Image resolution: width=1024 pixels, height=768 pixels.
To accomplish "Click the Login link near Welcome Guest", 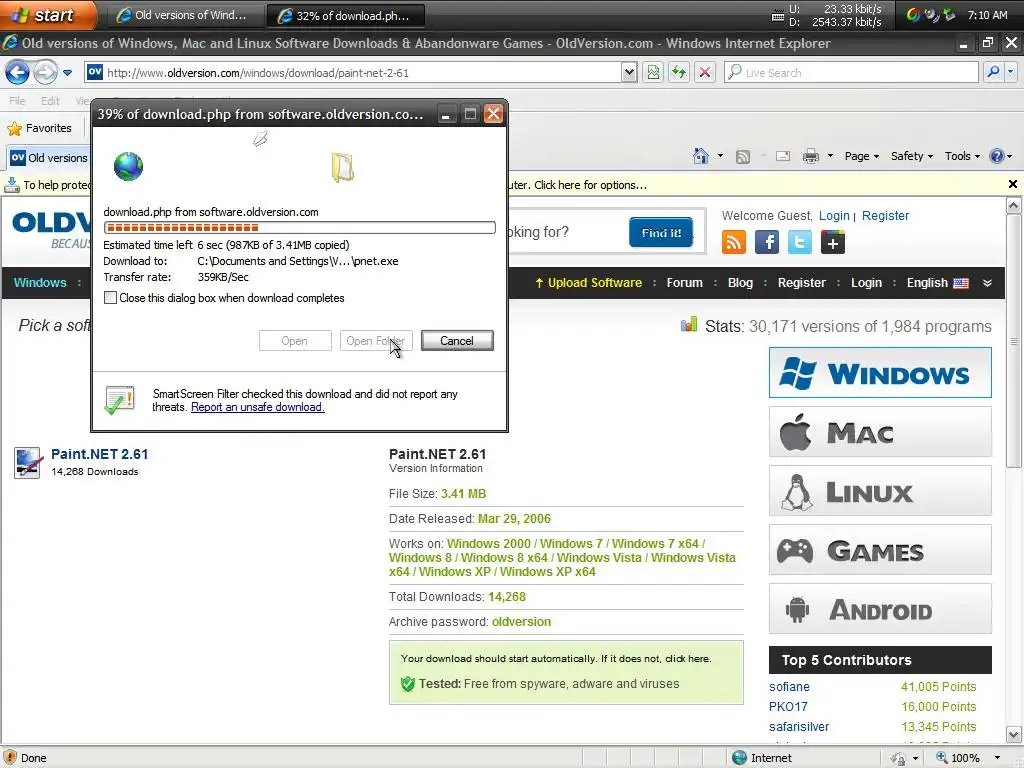I will click(x=834, y=216).
